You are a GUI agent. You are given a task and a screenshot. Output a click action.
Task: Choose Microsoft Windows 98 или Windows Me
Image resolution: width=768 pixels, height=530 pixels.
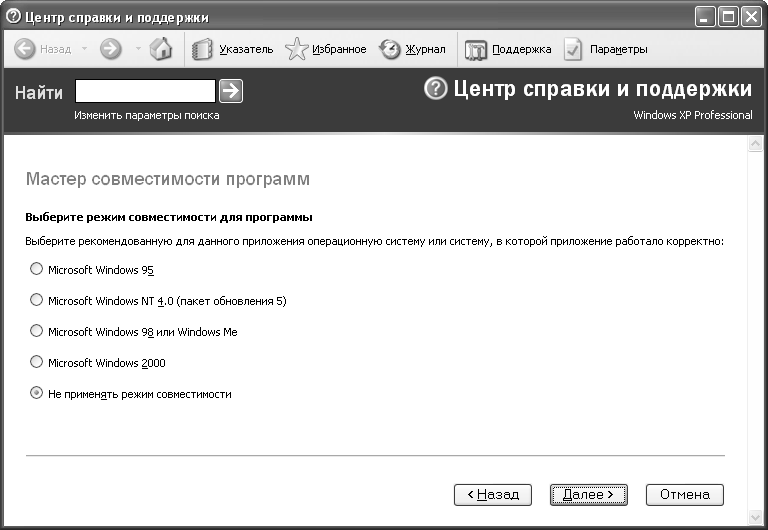(37, 331)
